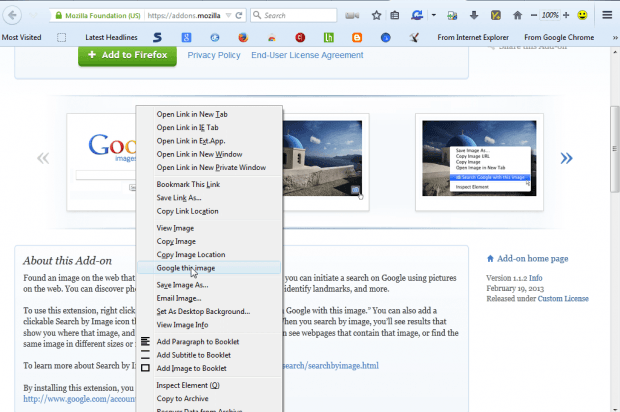The image size is (620, 412).
Task: Open the From Google Chrome bookmarks folder
Action: point(559,37)
